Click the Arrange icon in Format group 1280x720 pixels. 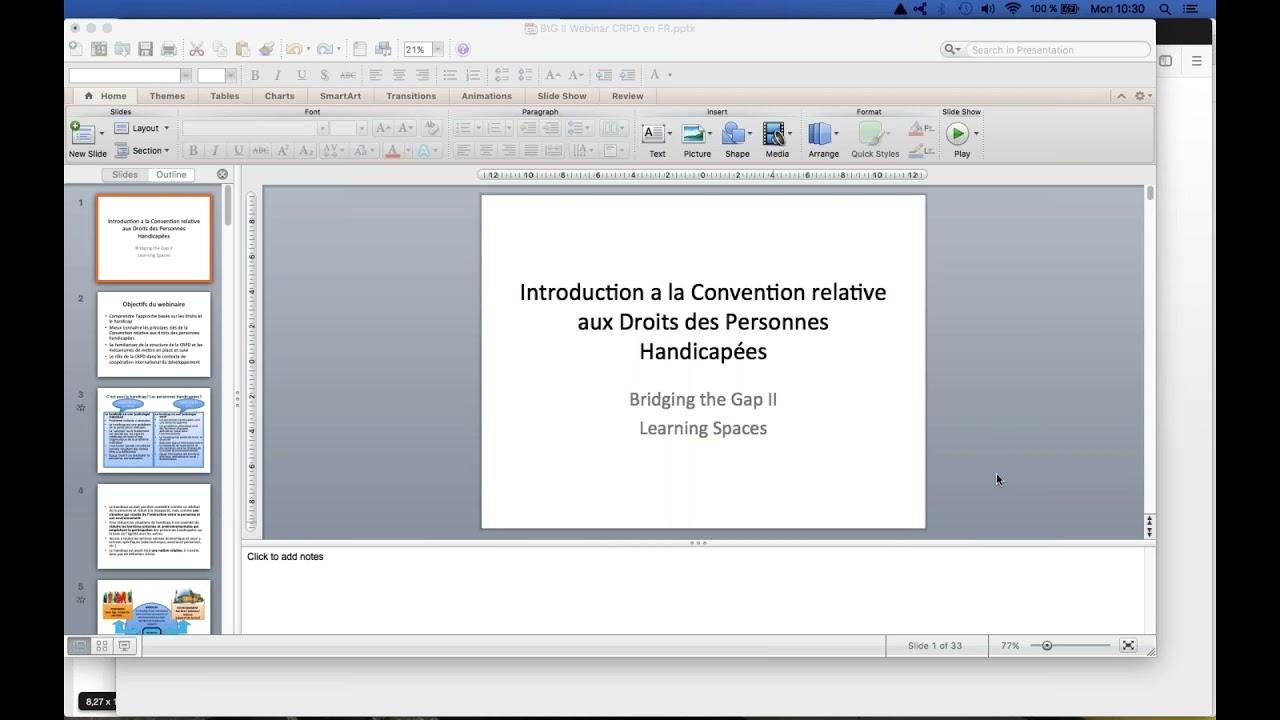point(821,133)
